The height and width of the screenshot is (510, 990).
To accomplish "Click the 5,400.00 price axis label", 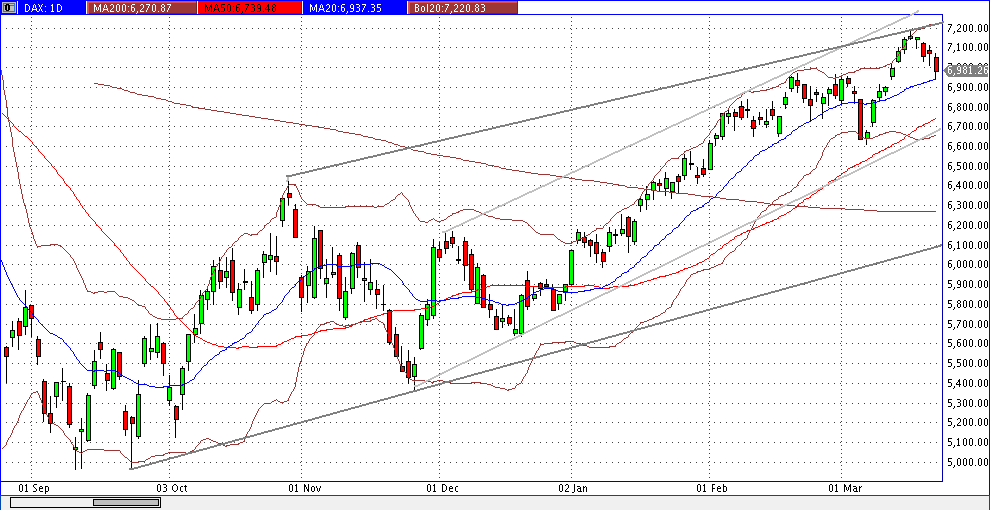I will tap(967, 383).
